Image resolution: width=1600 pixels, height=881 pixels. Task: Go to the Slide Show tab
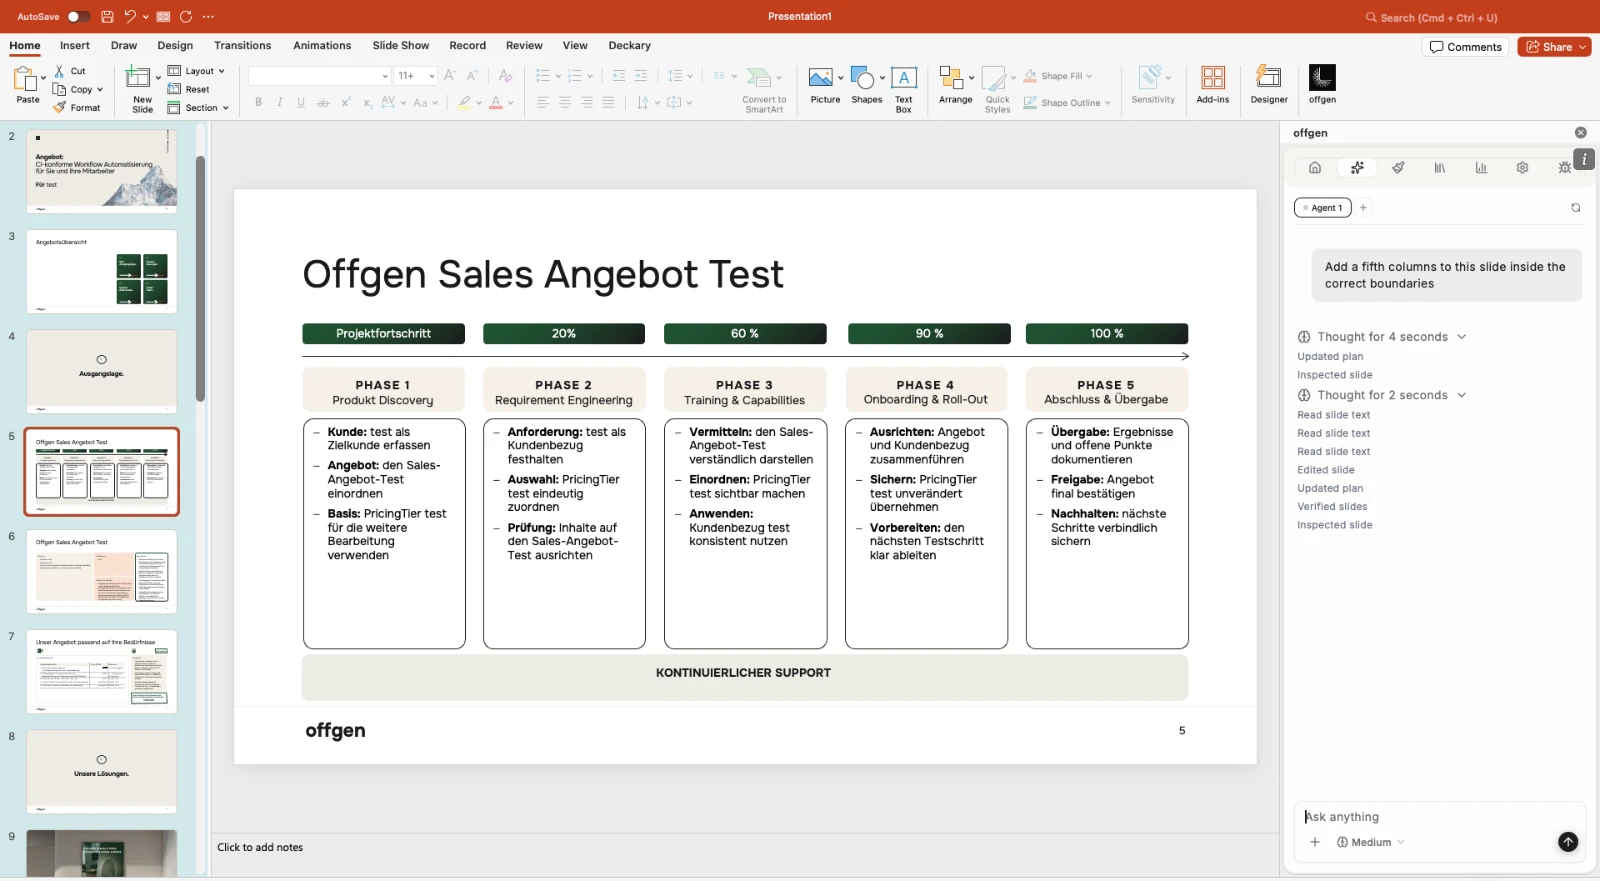coord(401,46)
